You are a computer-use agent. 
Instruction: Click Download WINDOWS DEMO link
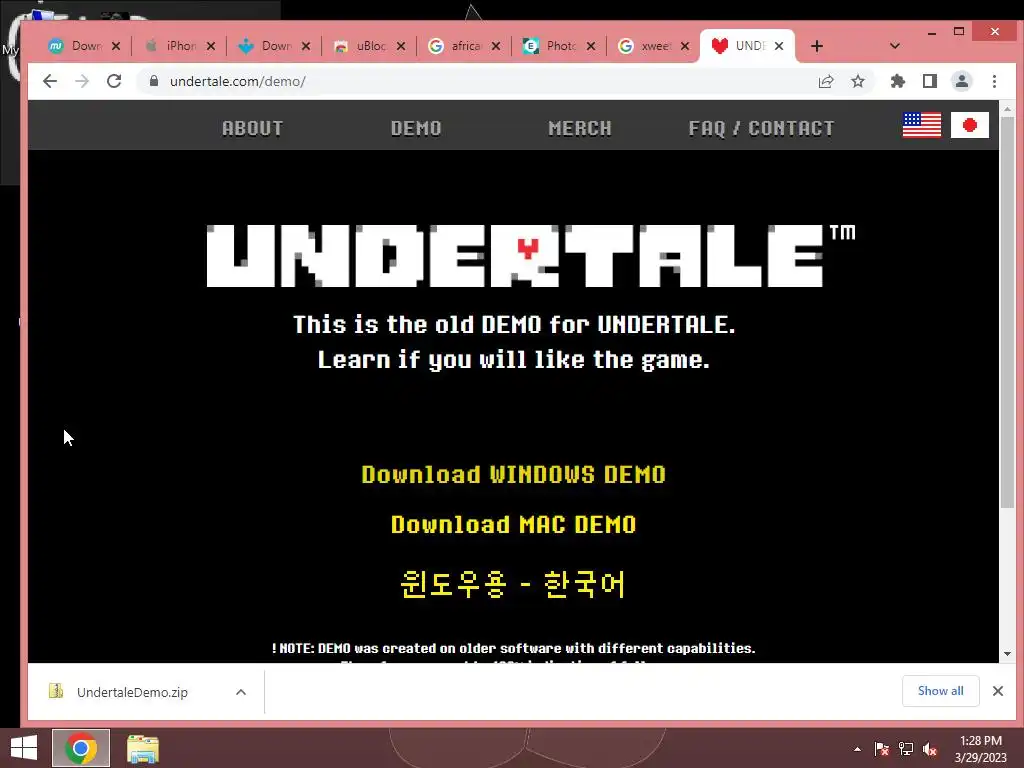pyautogui.click(x=513, y=474)
